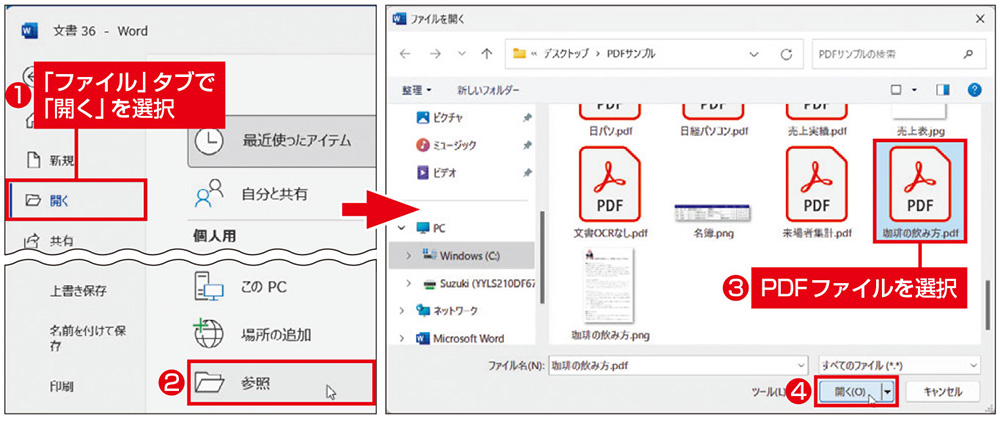Choose 上書き保存 in backstage menu

[x=78, y=292]
